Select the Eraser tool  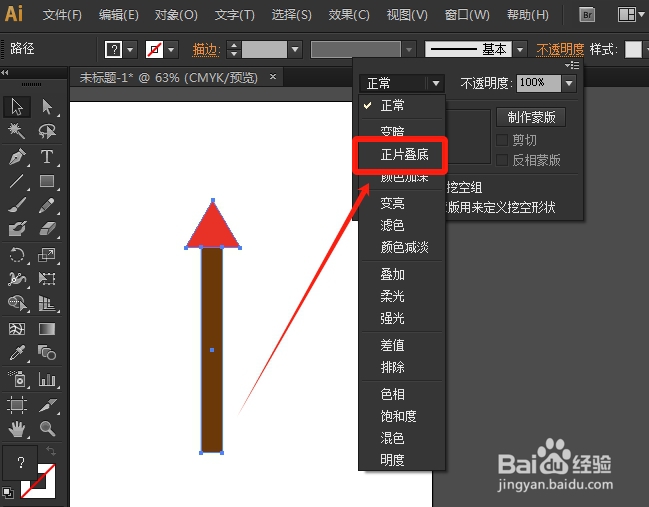(x=47, y=228)
